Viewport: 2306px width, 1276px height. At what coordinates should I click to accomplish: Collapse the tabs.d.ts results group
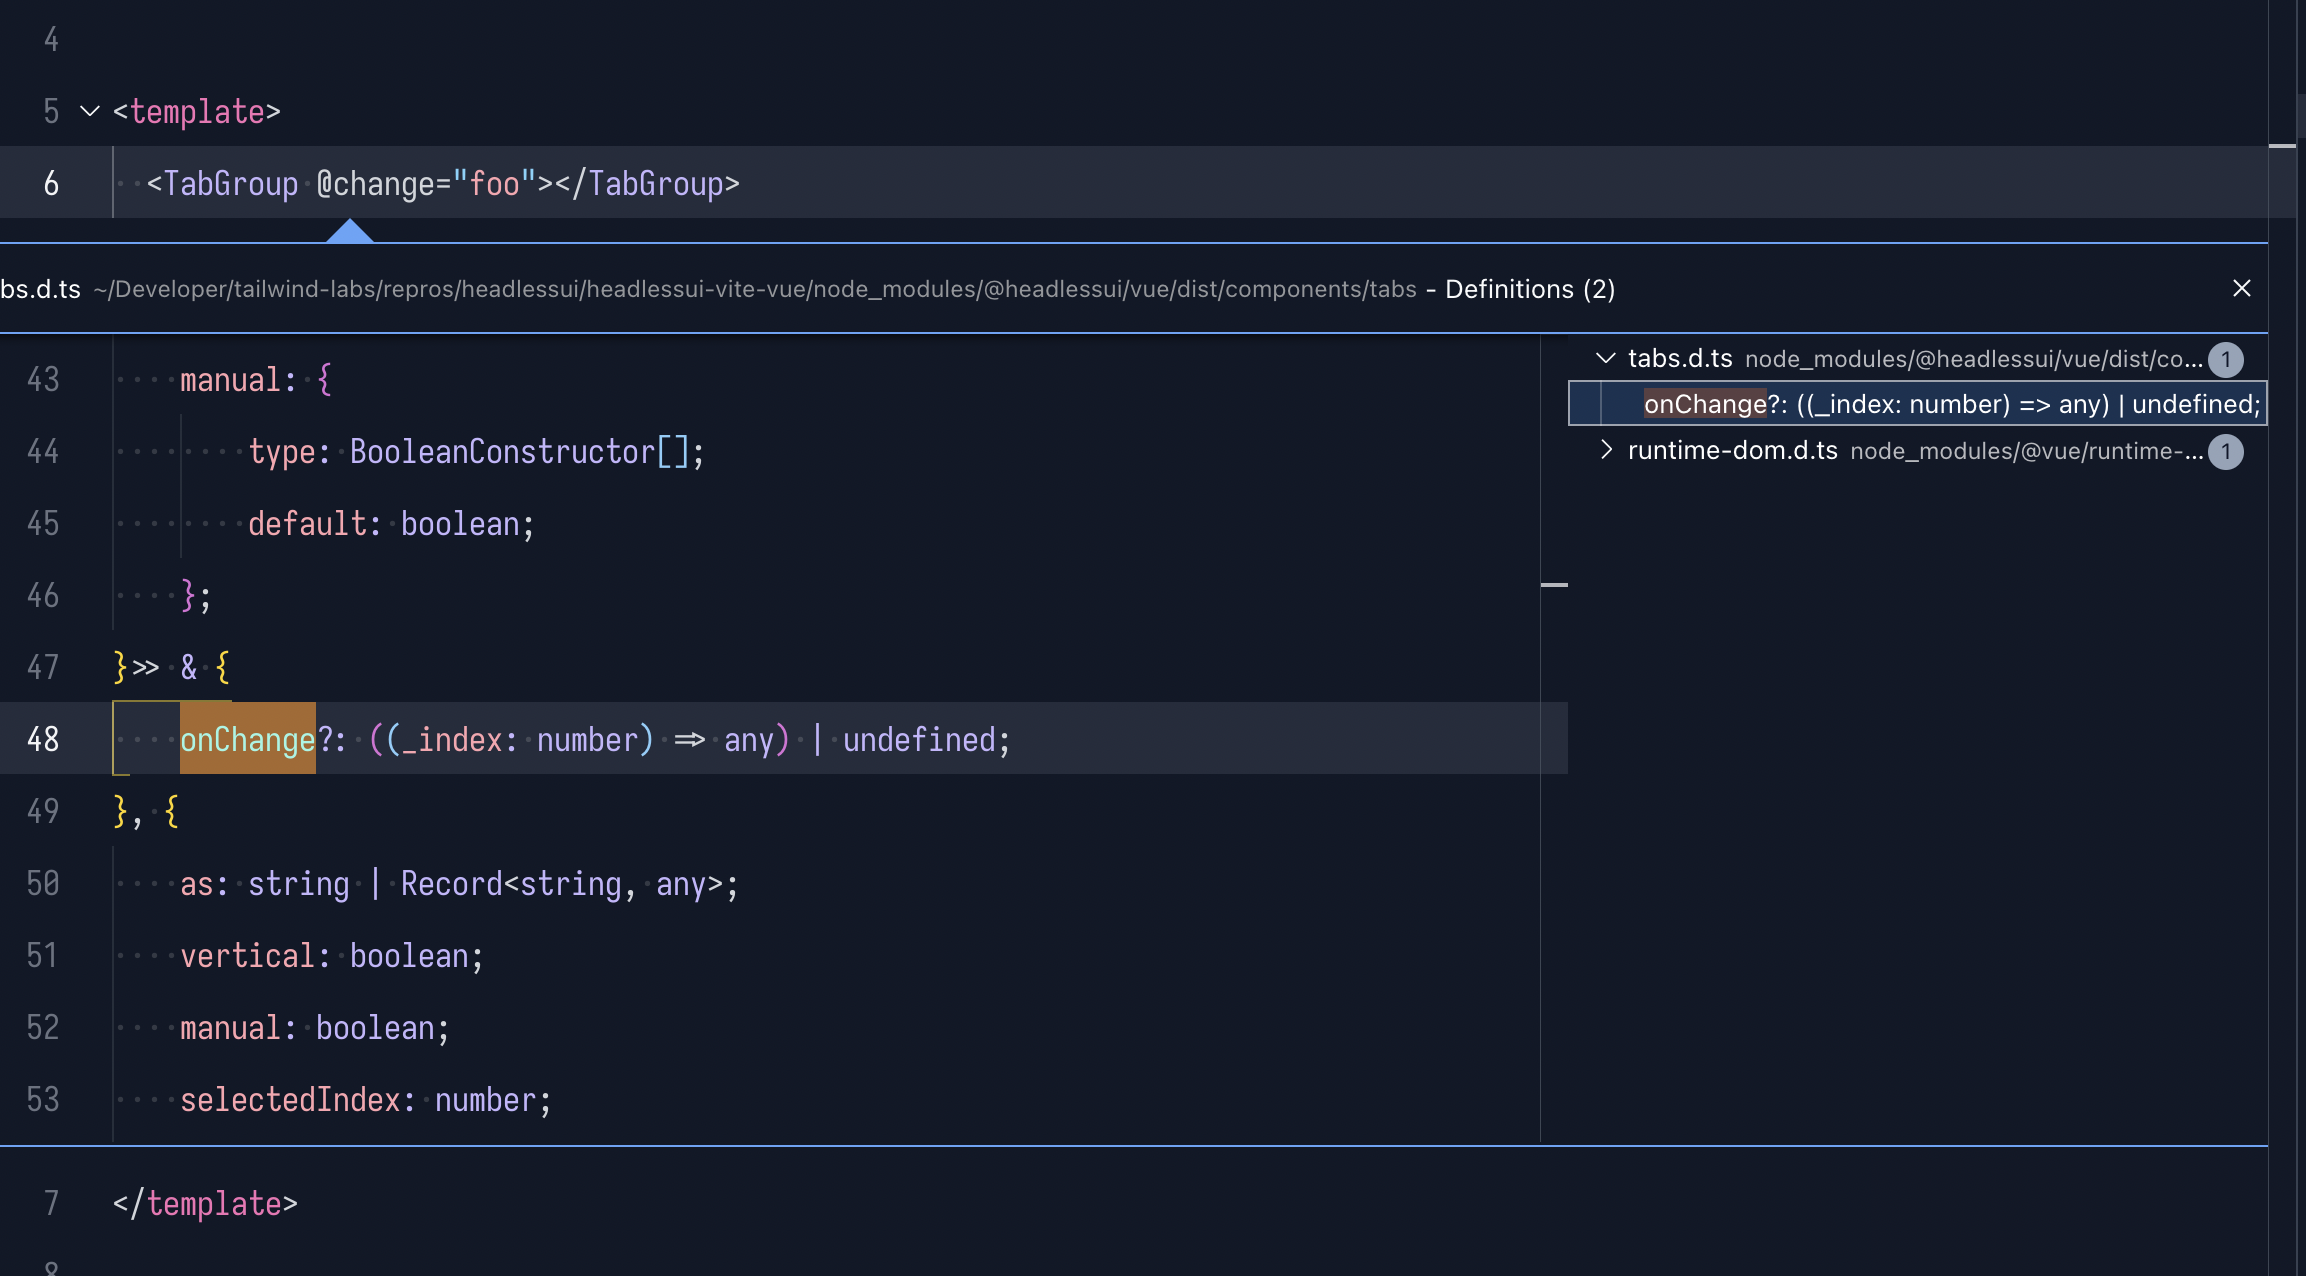pyautogui.click(x=1606, y=358)
